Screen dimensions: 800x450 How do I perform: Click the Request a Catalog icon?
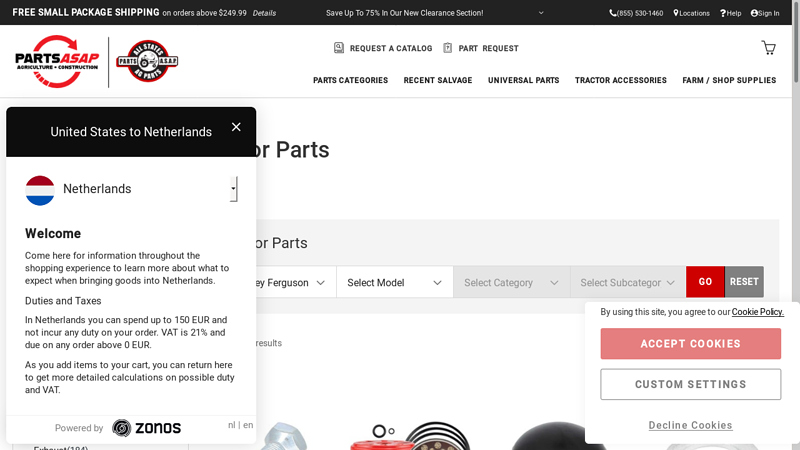pyautogui.click(x=339, y=48)
